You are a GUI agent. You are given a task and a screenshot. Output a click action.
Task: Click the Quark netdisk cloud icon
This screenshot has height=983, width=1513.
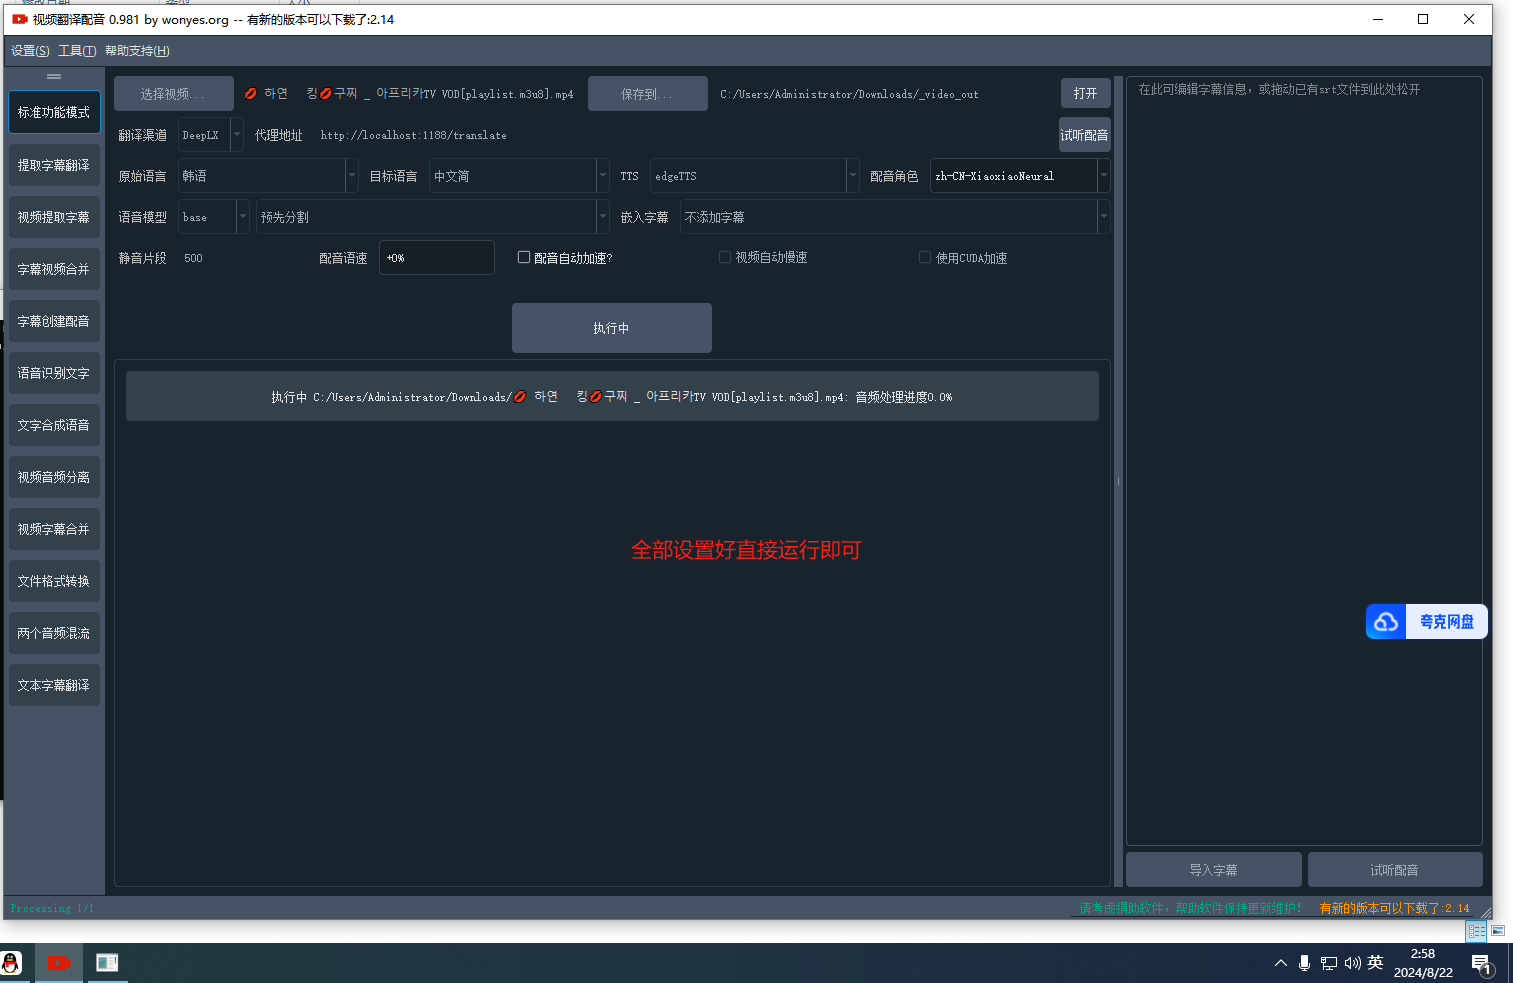[x=1386, y=622]
